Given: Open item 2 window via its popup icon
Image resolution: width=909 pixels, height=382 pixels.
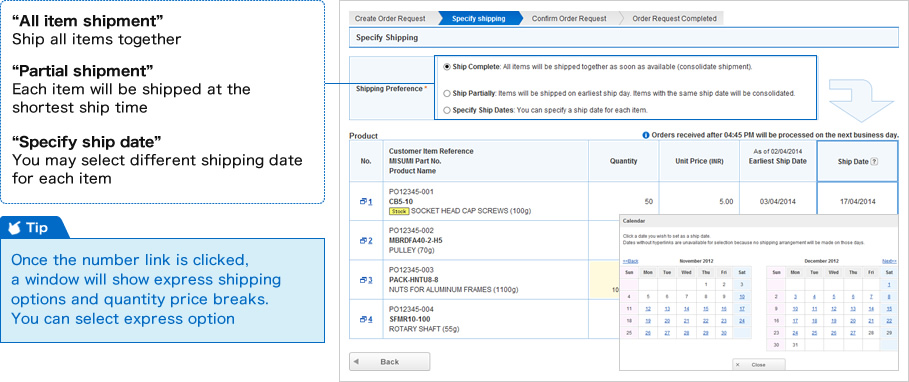Looking at the screenshot, I should click(x=363, y=241).
